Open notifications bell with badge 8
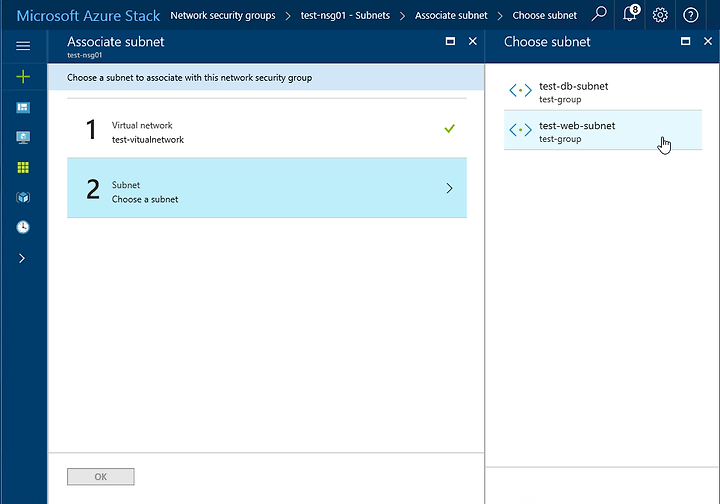This screenshot has height=504, width=720. (630, 14)
